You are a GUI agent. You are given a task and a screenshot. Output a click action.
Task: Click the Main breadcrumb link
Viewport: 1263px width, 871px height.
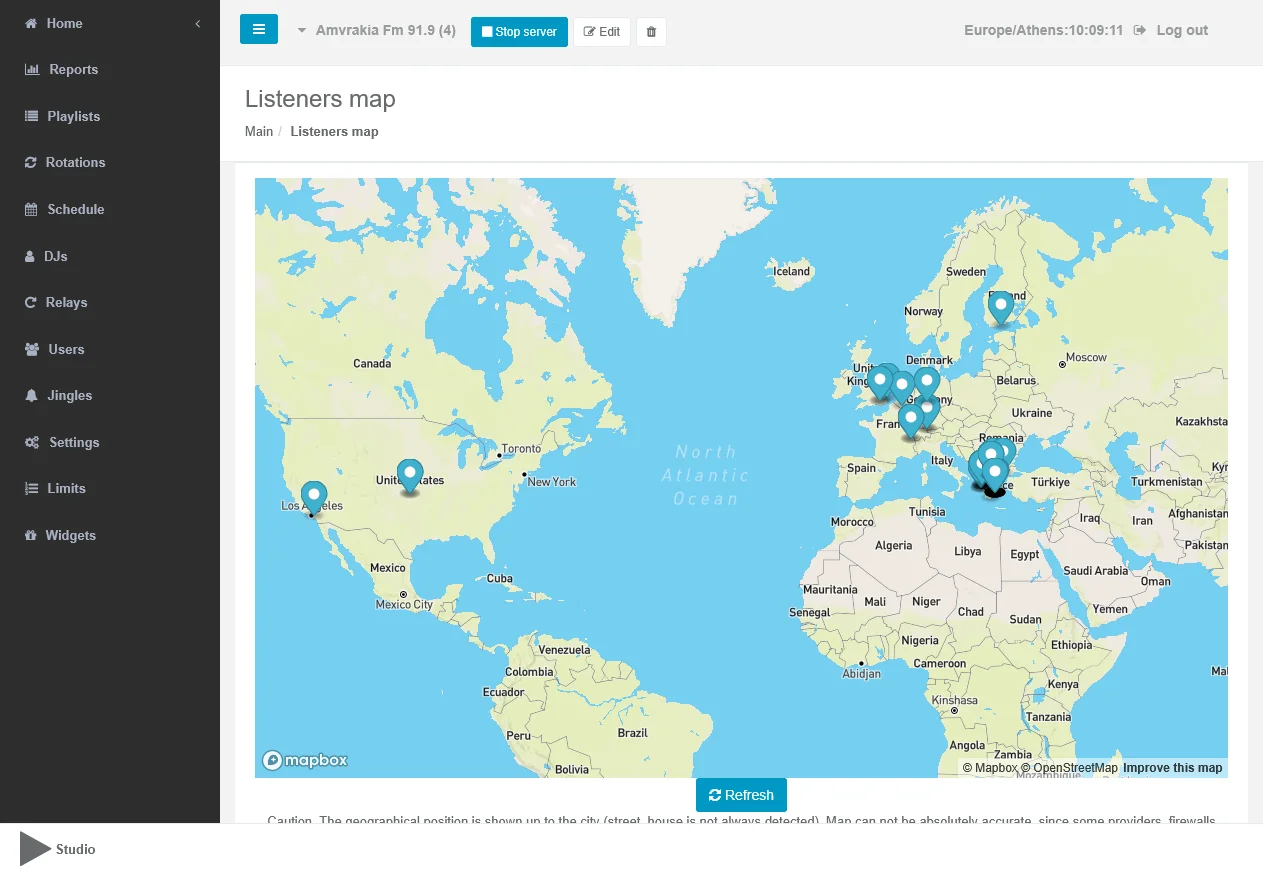coord(259,131)
